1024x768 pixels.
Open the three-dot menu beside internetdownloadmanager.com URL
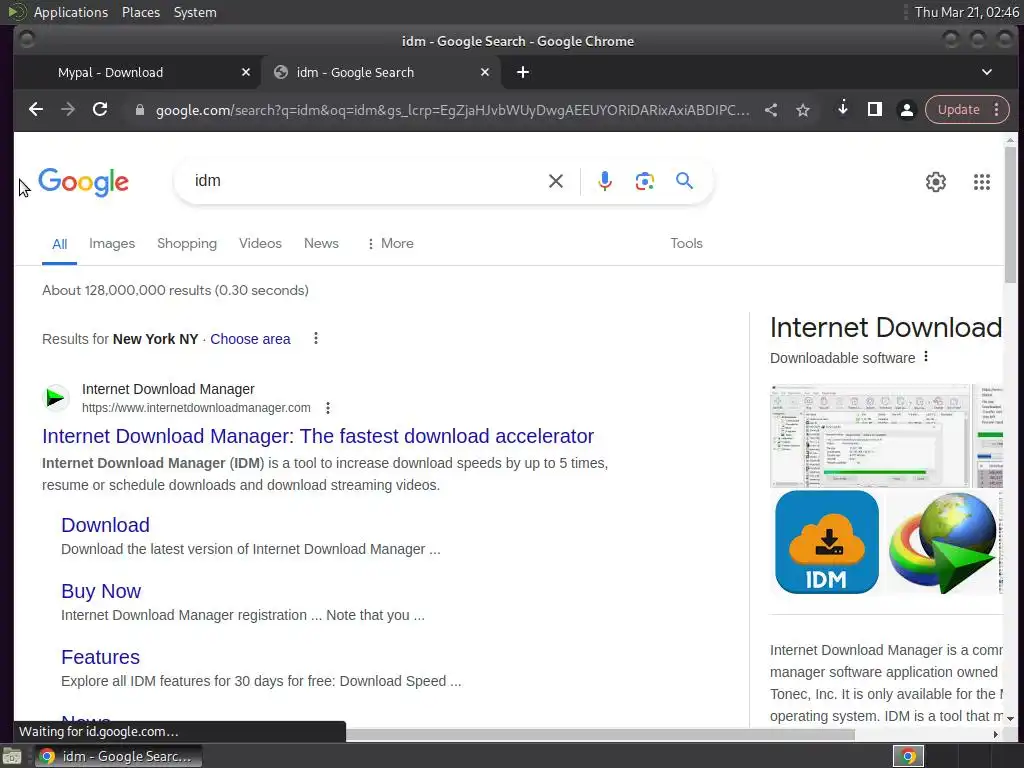coord(328,408)
